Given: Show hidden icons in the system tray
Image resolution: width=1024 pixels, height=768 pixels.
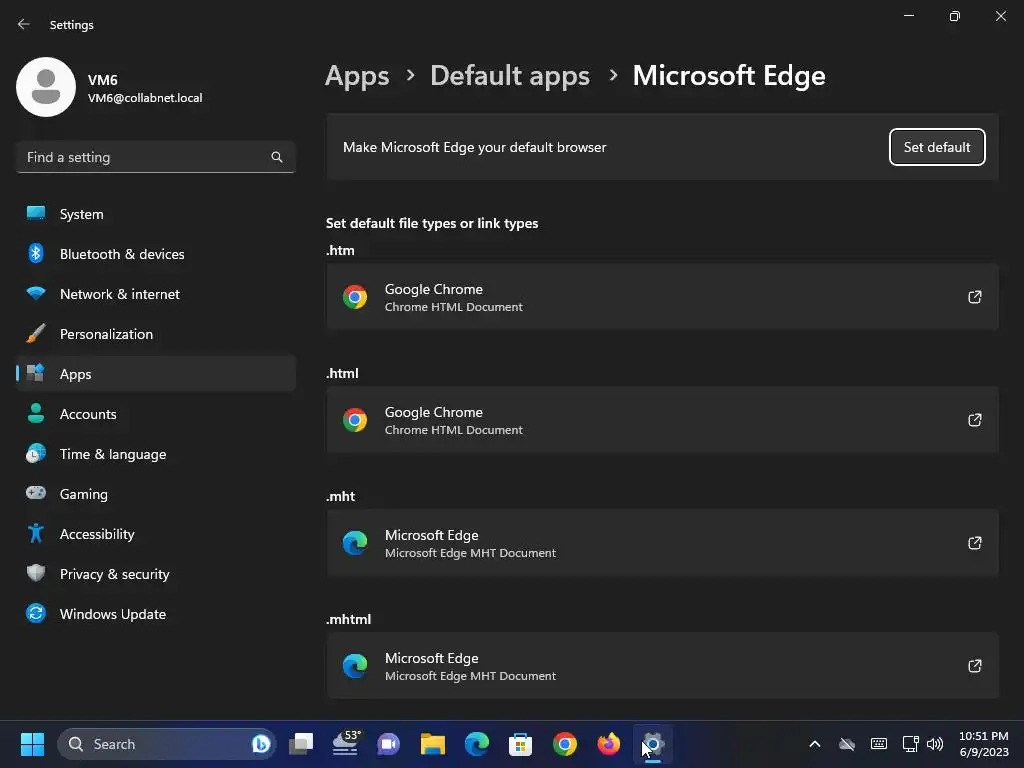Looking at the screenshot, I should (x=815, y=744).
